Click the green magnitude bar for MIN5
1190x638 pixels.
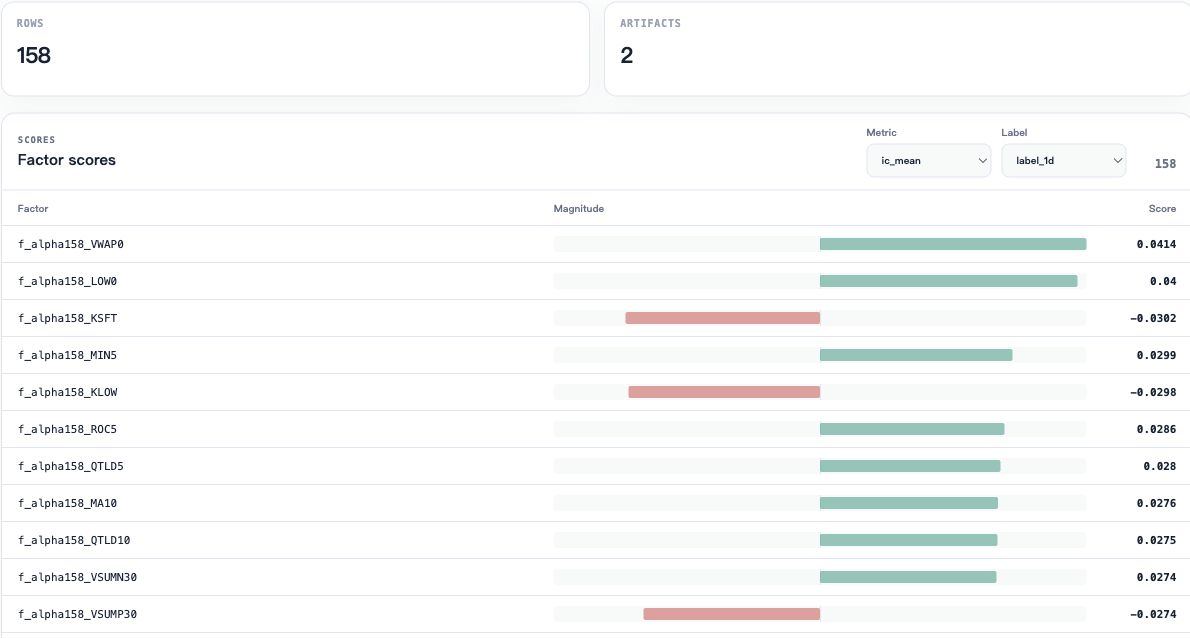click(x=916, y=355)
